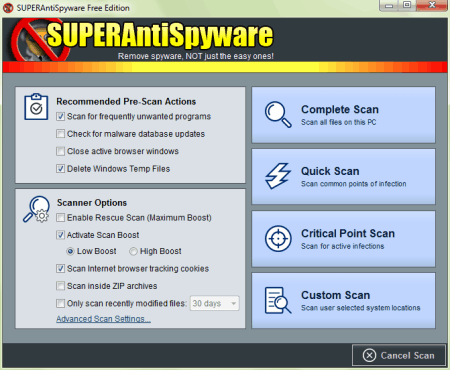Enable Check for malware database updates
Viewport: 450px width, 370px height.
(60, 134)
